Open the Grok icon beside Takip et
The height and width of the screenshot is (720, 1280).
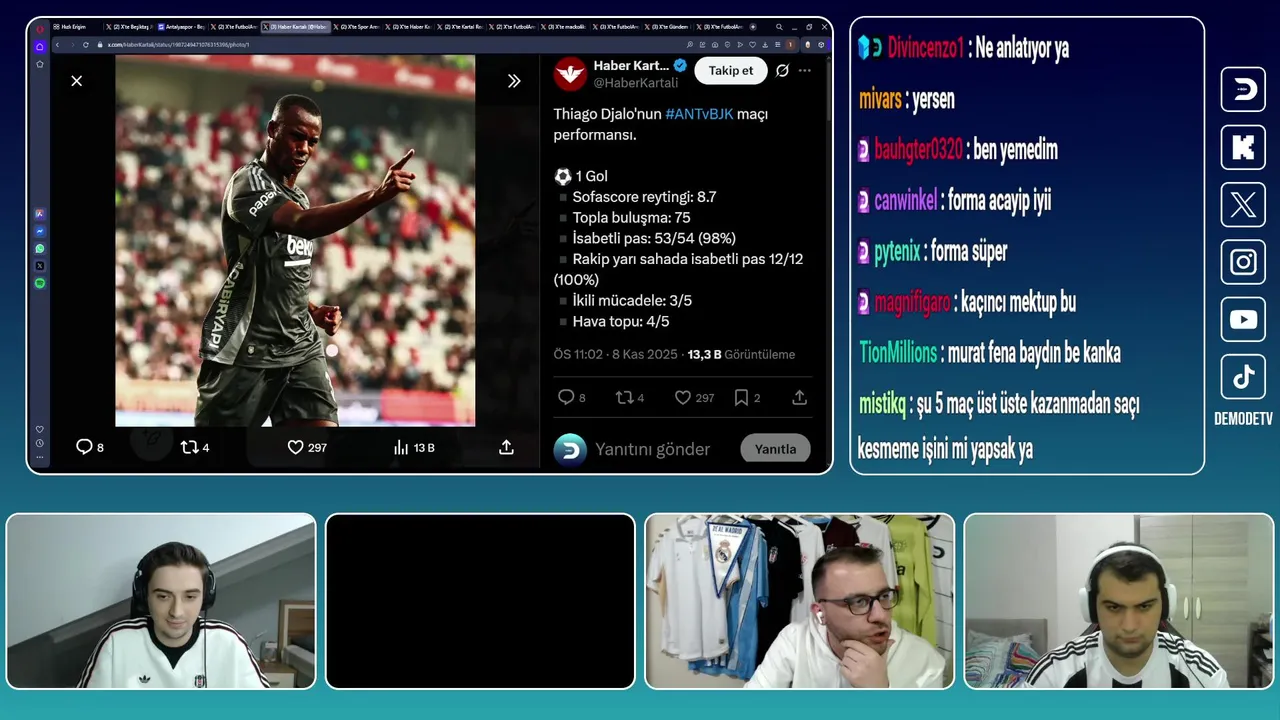(782, 70)
